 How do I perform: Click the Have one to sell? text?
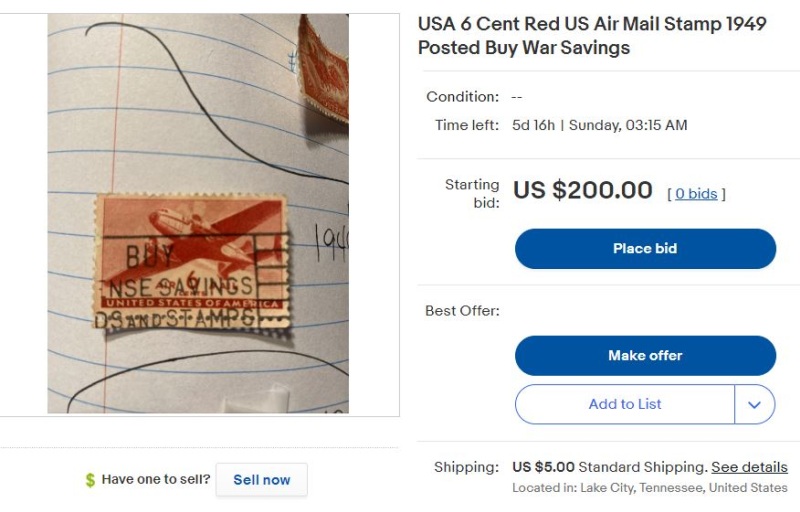click(x=156, y=480)
